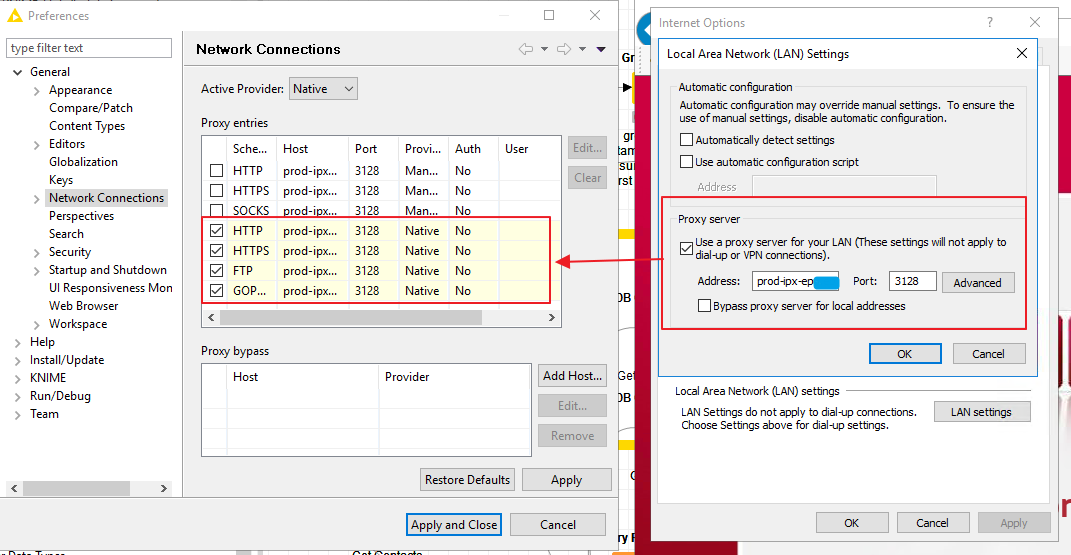The width and height of the screenshot is (1071, 555).
Task: Collapse the General tree node
Action: [x=17, y=72]
